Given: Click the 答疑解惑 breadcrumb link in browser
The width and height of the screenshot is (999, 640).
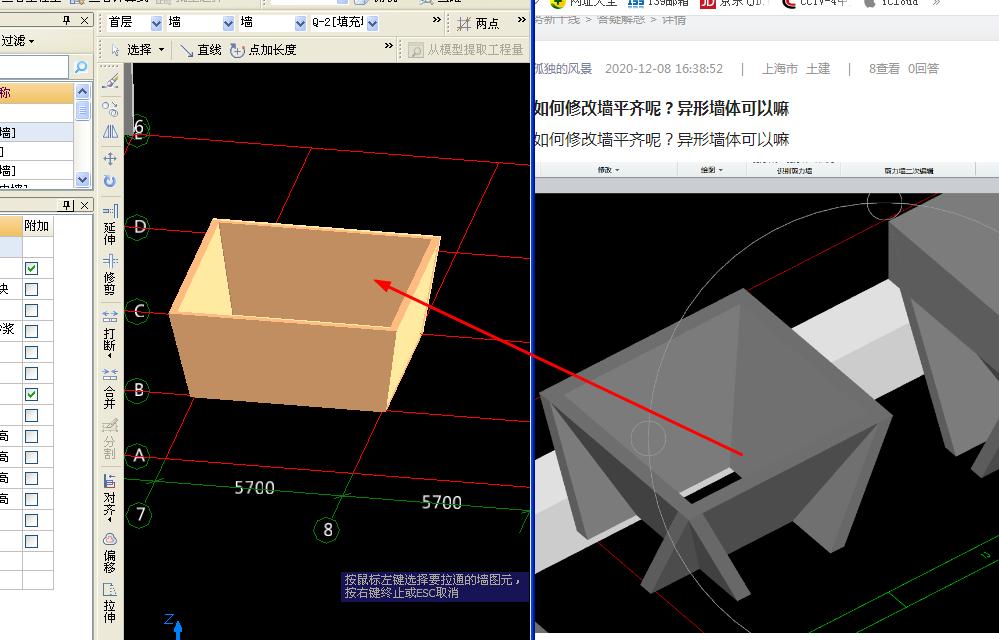Looking at the screenshot, I should tap(621, 20).
